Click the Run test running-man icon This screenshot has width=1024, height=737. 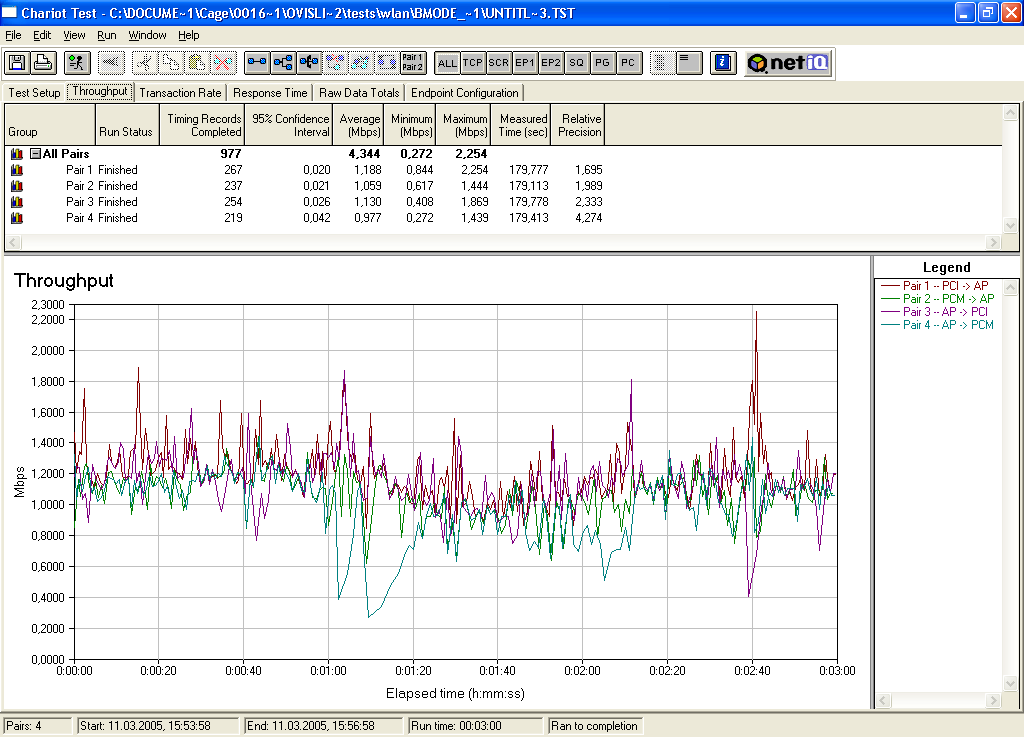77,63
